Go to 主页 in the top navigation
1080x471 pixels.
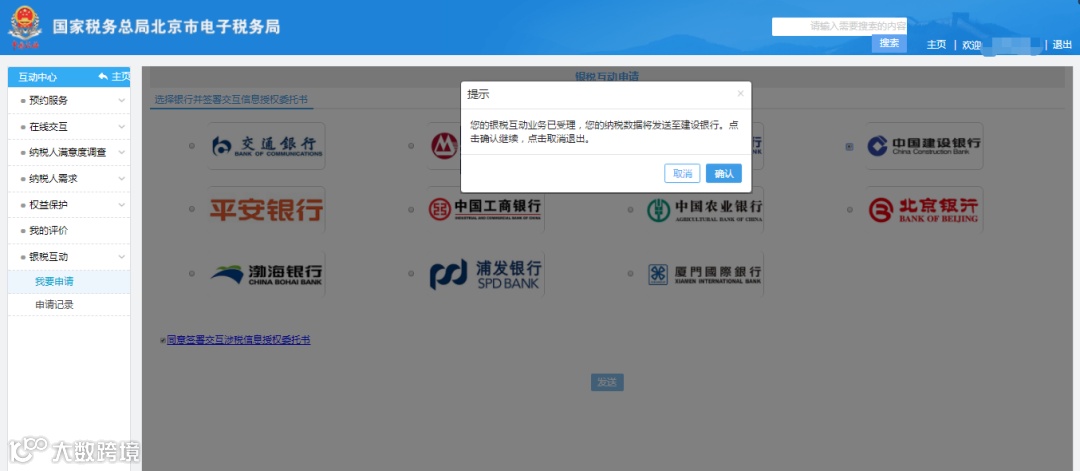click(936, 45)
